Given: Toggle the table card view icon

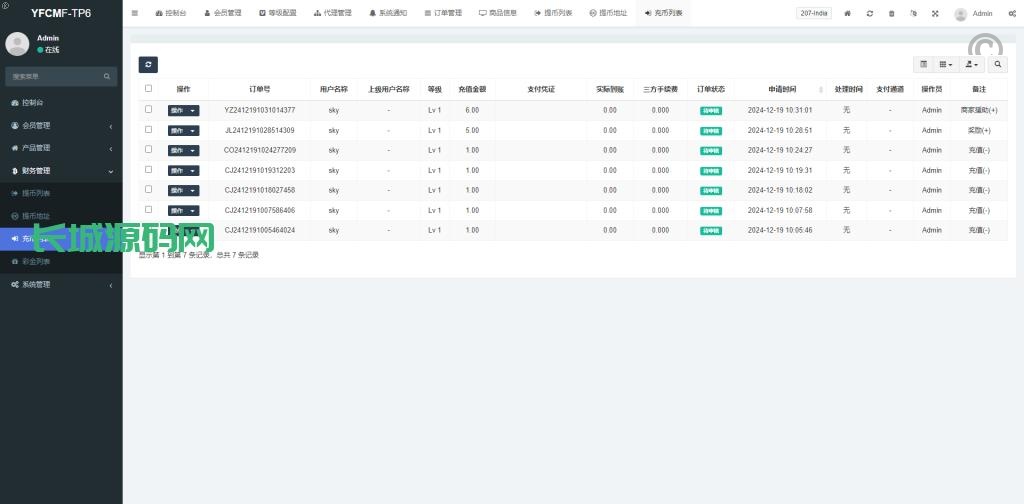Looking at the screenshot, I should [x=923, y=64].
